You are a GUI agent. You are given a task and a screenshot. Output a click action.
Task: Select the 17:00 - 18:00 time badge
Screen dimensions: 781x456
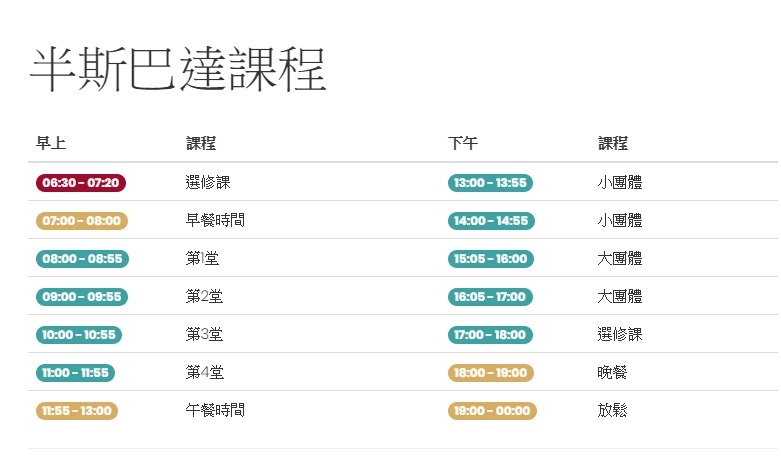490,335
